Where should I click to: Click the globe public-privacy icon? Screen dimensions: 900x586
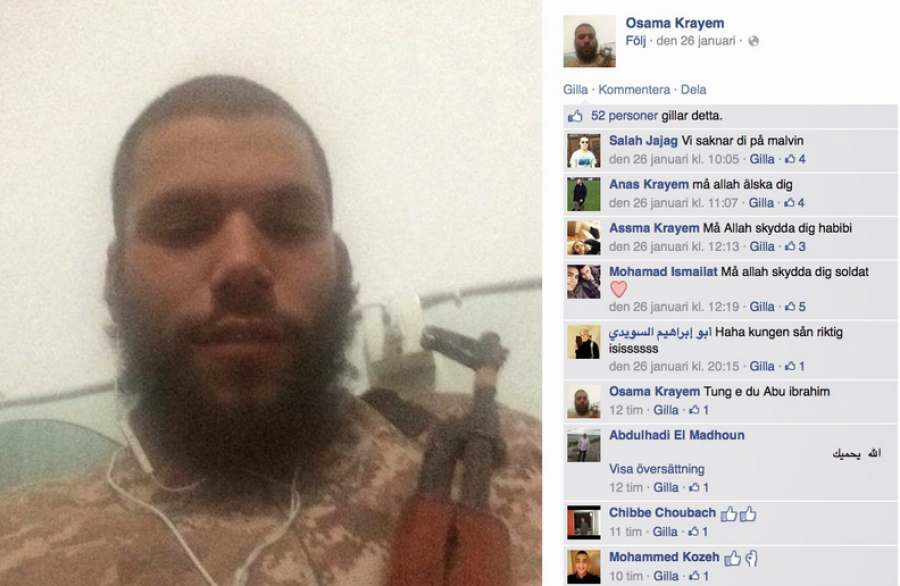click(754, 41)
